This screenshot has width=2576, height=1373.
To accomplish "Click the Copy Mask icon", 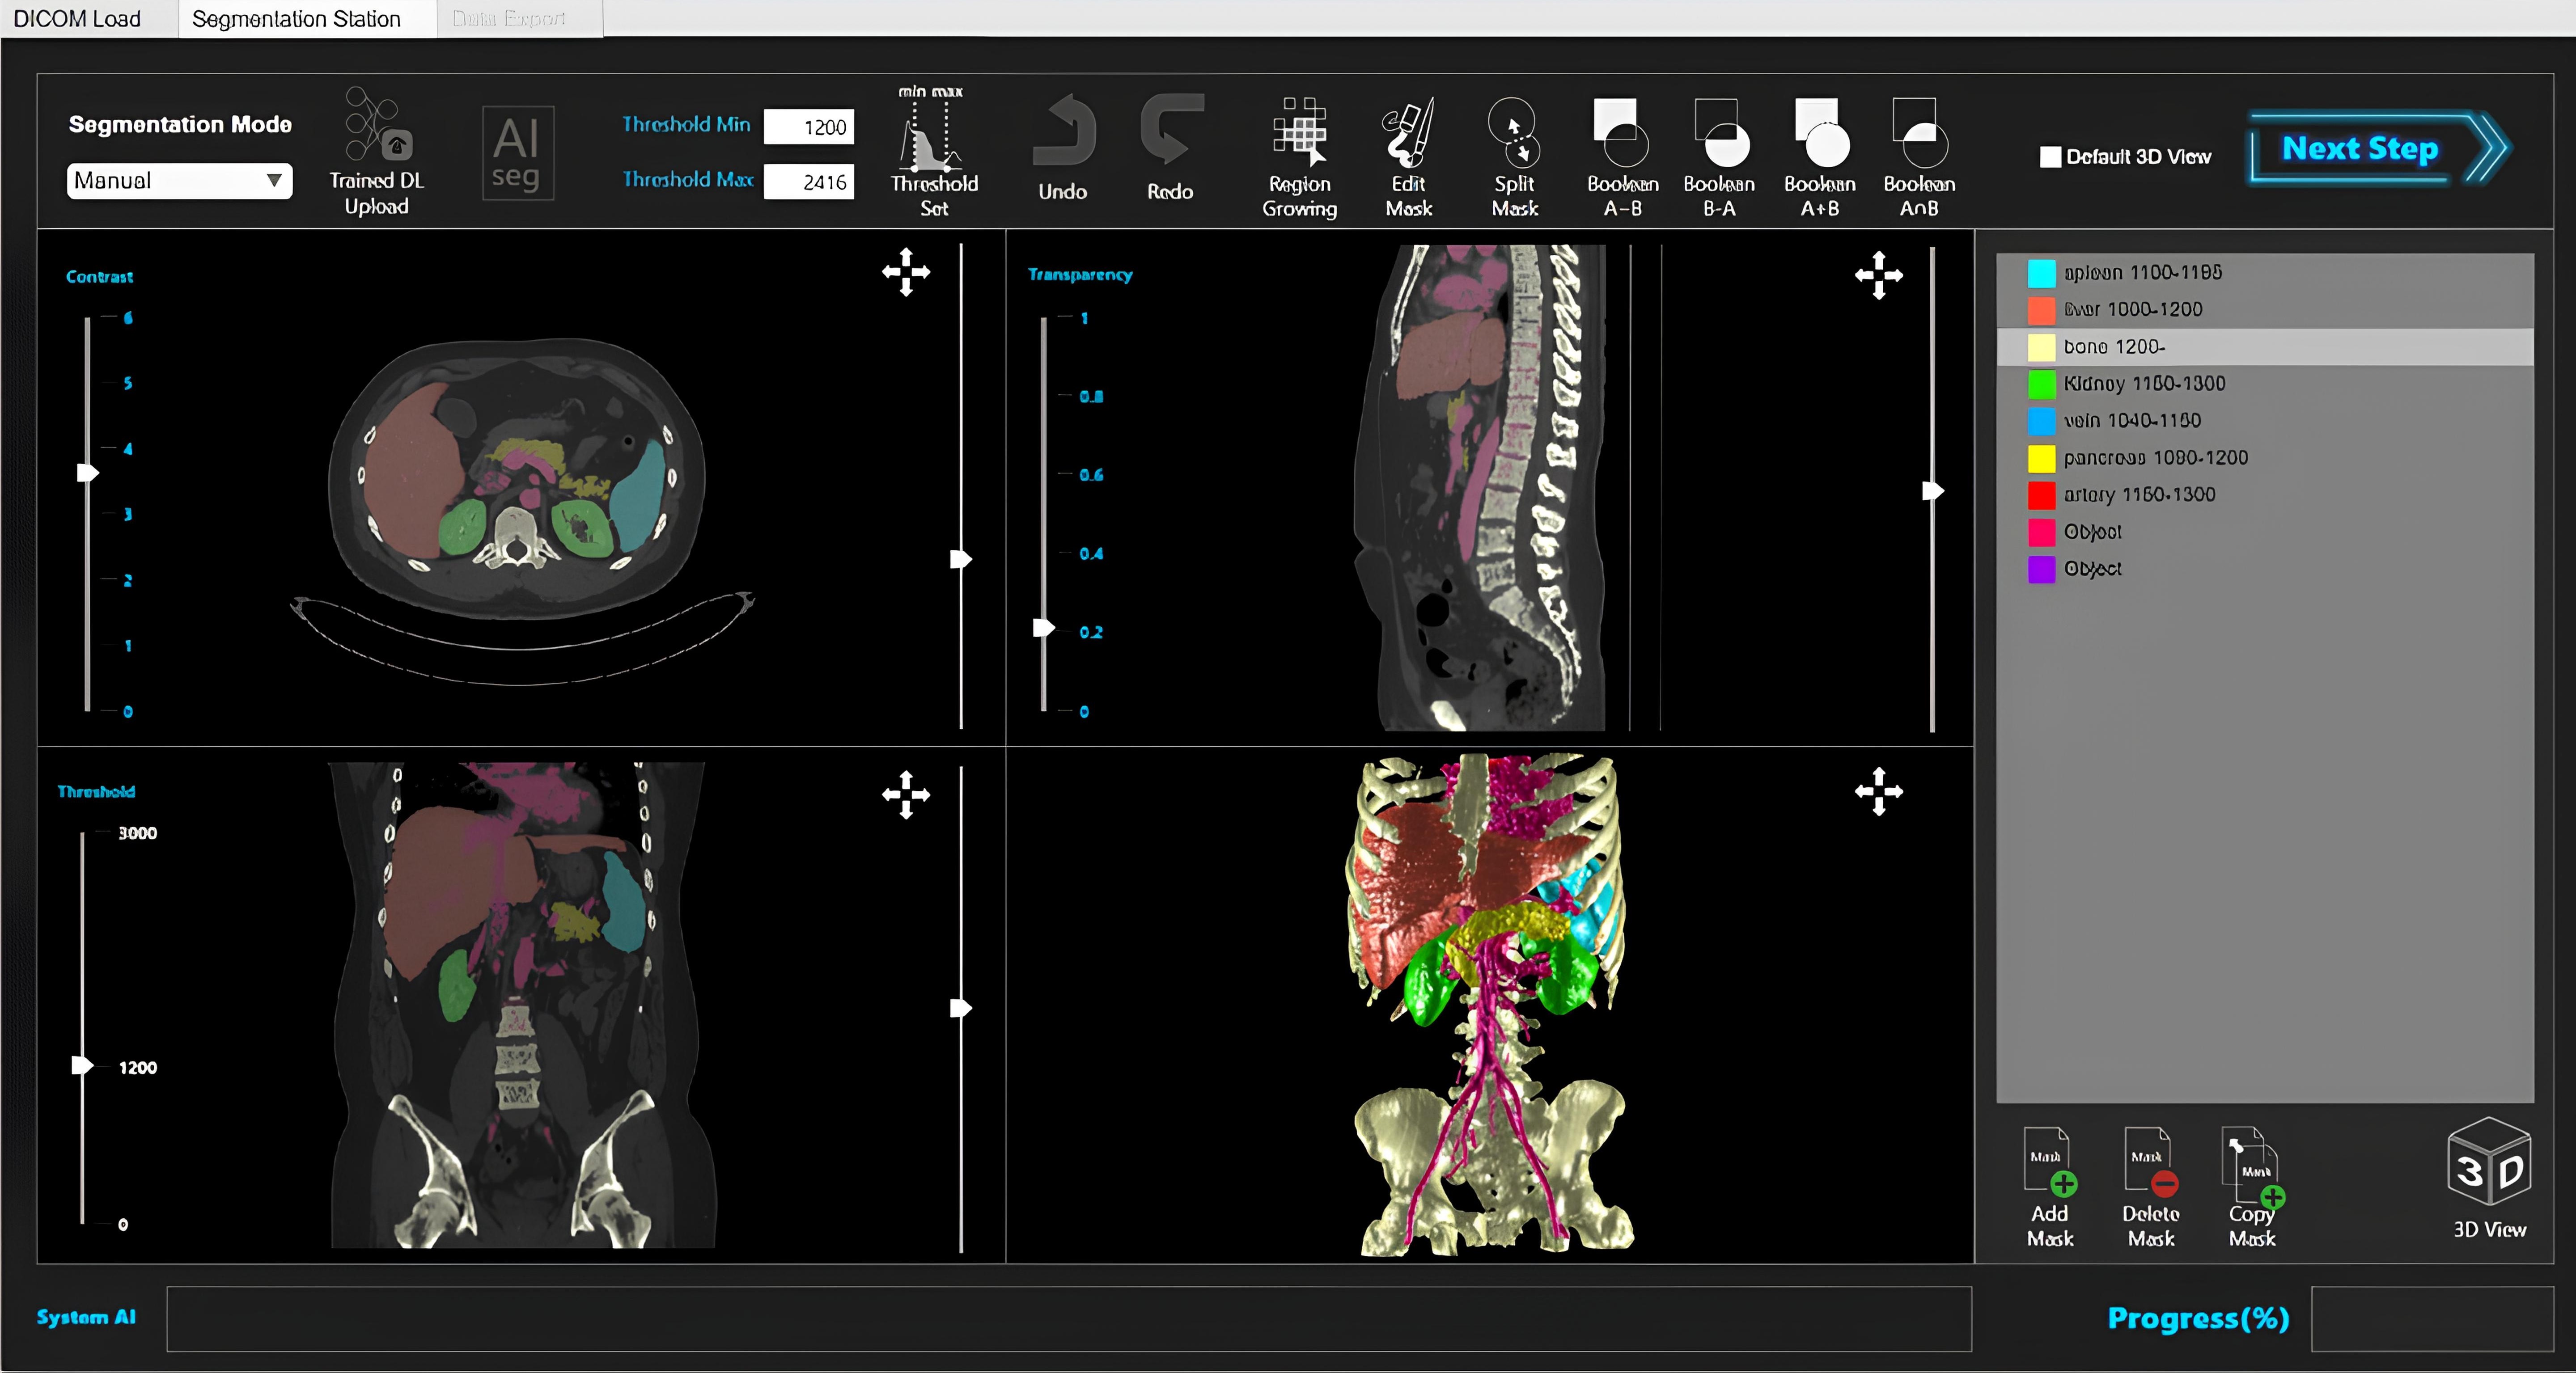I will pos(2251,1165).
